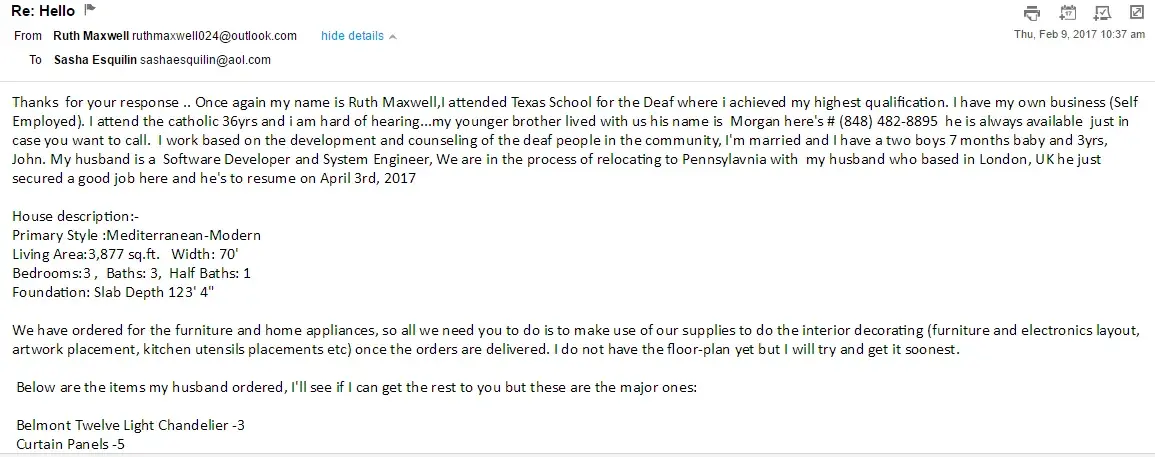Click the hide details link
This screenshot has width=1155, height=457.
[x=352, y=36]
